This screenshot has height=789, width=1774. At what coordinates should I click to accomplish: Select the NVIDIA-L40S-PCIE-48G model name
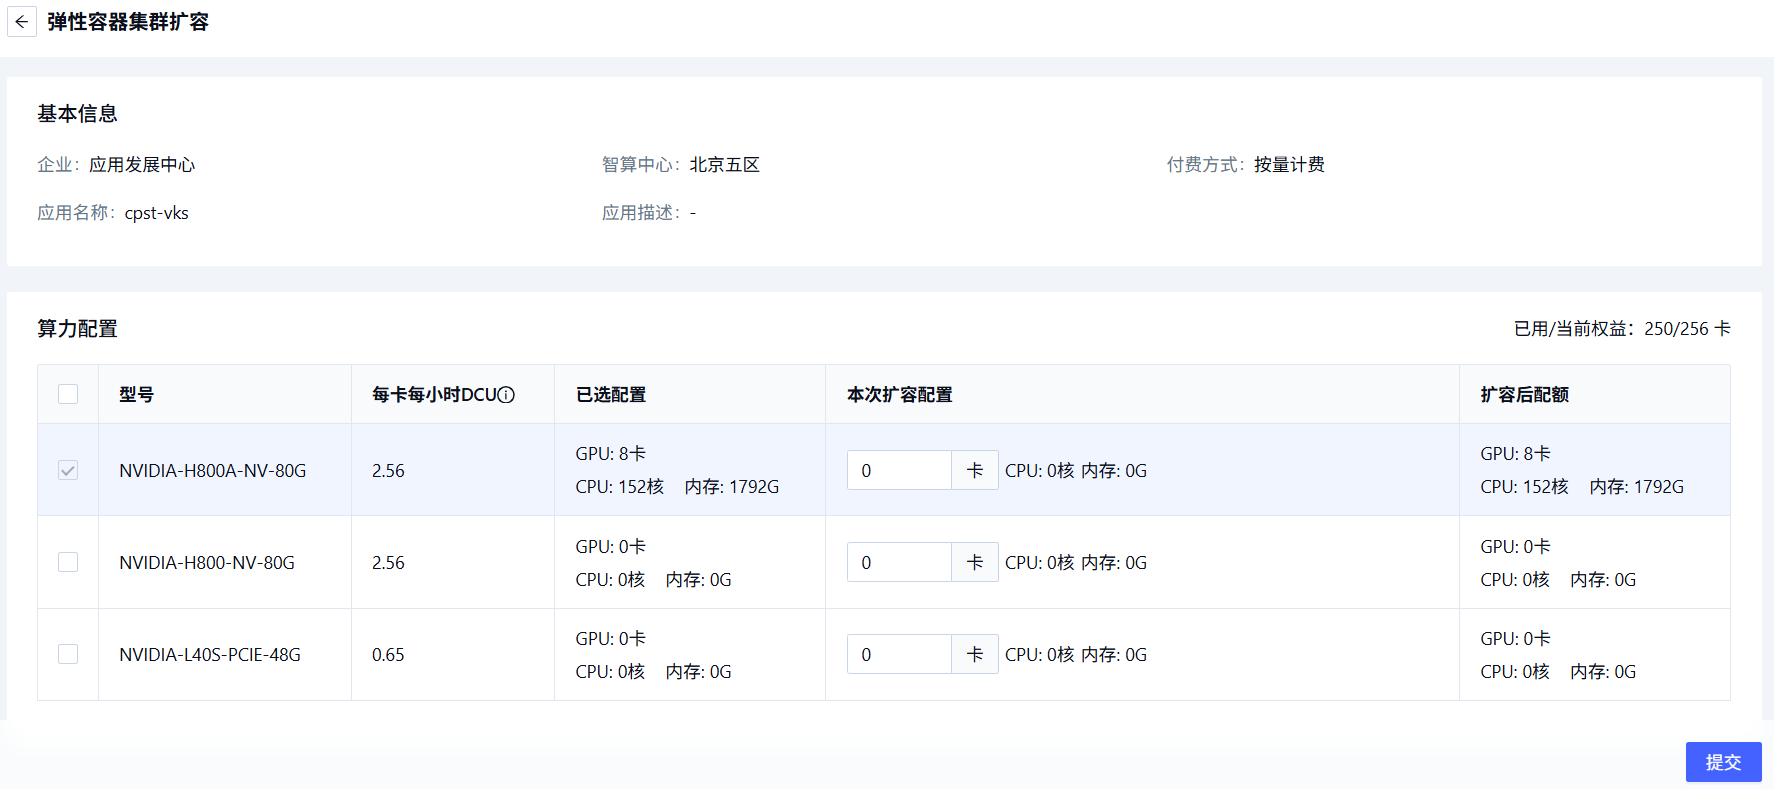coord(210,655)
